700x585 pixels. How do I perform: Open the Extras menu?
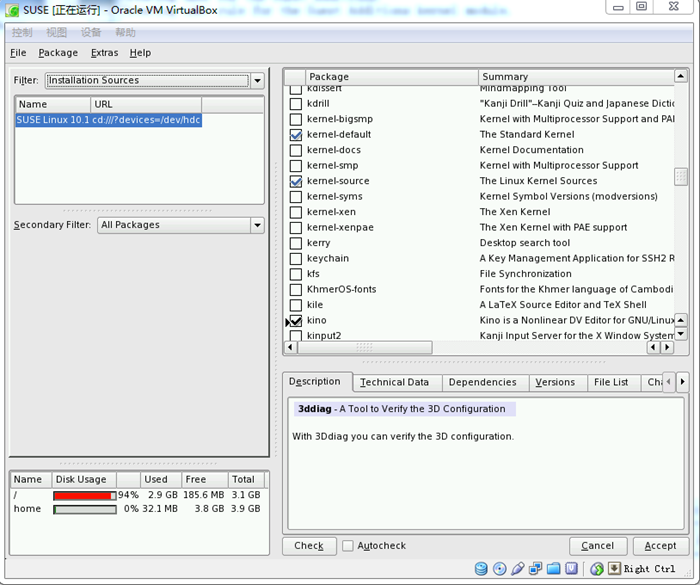point(104,53)
